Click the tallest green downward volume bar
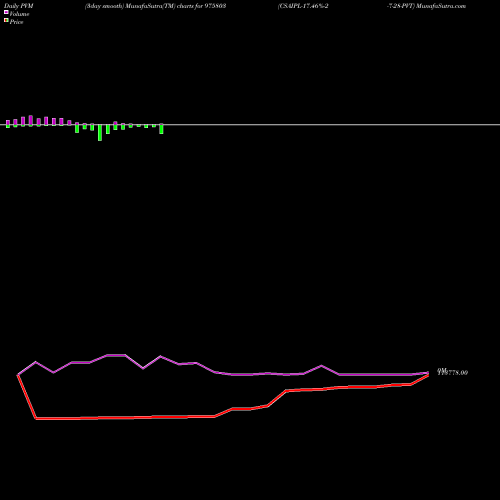The width and height of the screenshot is (500, 500). tap(100, 132)
